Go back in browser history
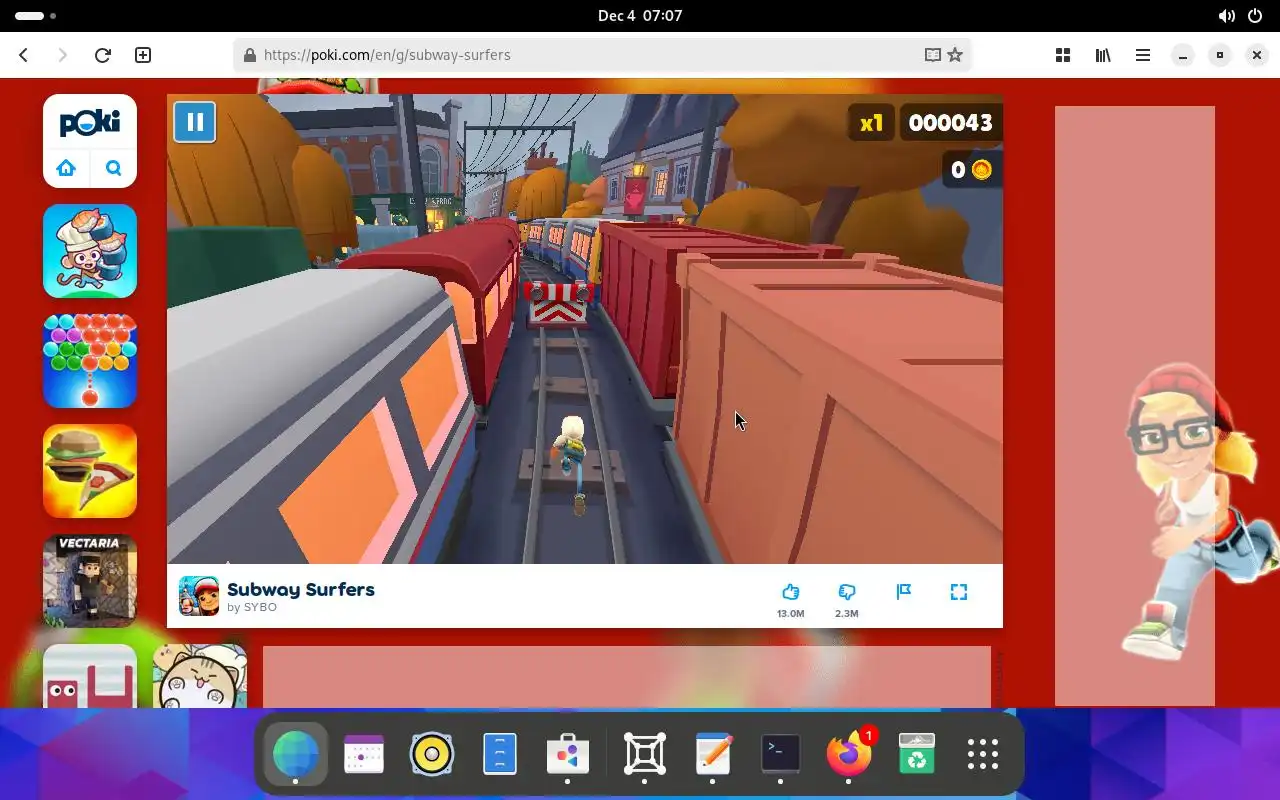 click(x=24, y=55)
